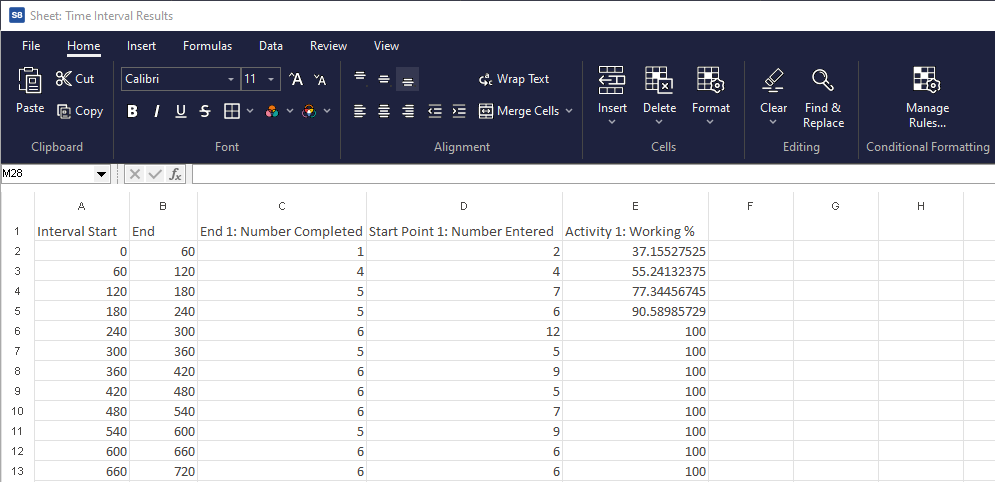Open Manage Rules for conditional formatting

pos(927,97)
